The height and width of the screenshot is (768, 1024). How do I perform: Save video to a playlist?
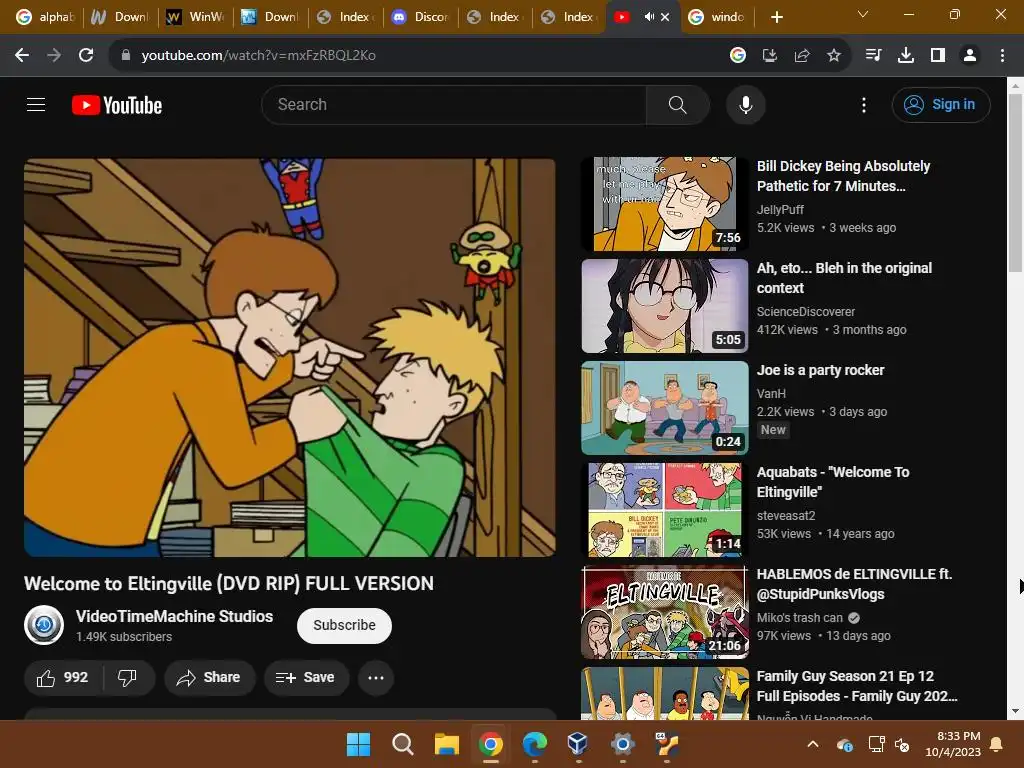(x=306, y=678)
